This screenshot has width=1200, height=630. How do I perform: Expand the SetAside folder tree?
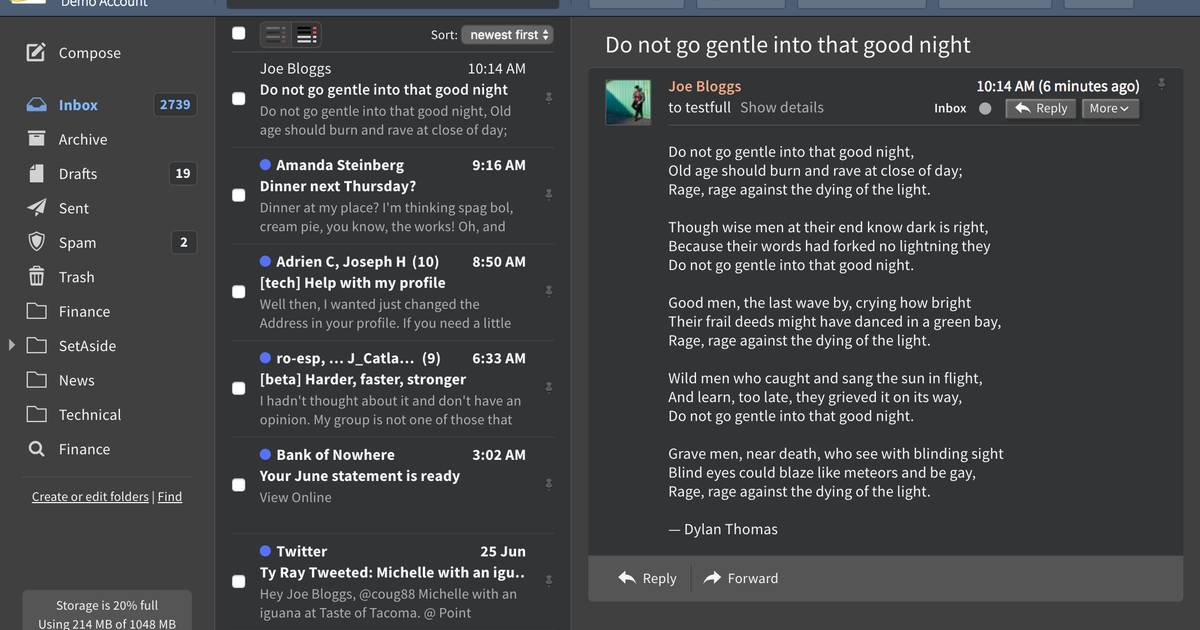click(10, 345)
